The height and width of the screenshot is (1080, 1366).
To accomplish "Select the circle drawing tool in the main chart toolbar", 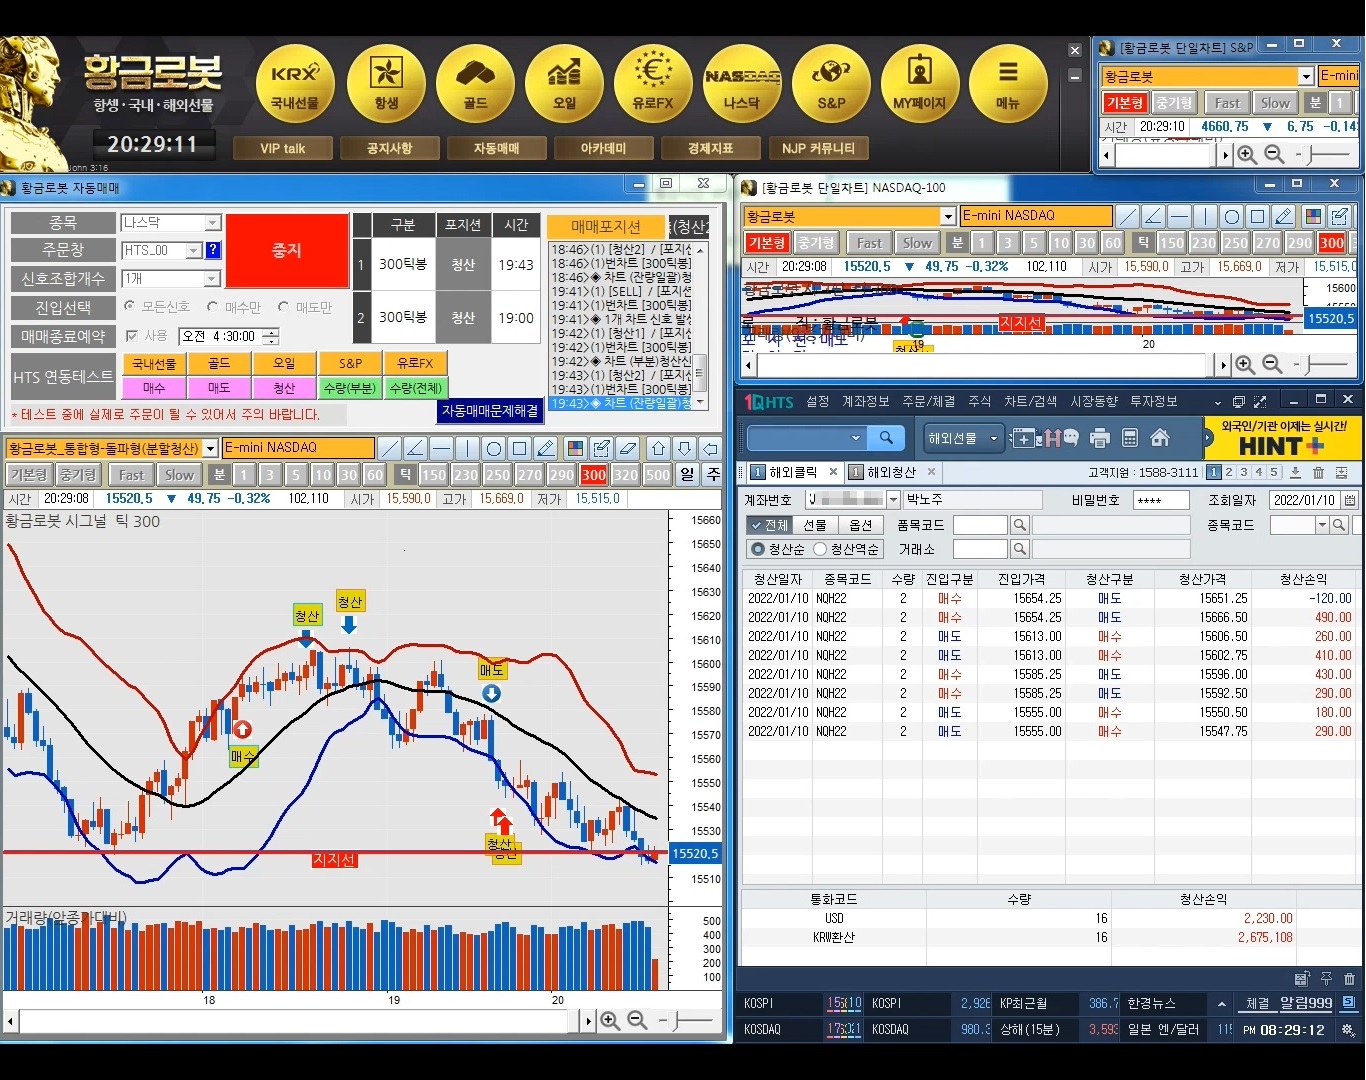I will pos(493,448).
